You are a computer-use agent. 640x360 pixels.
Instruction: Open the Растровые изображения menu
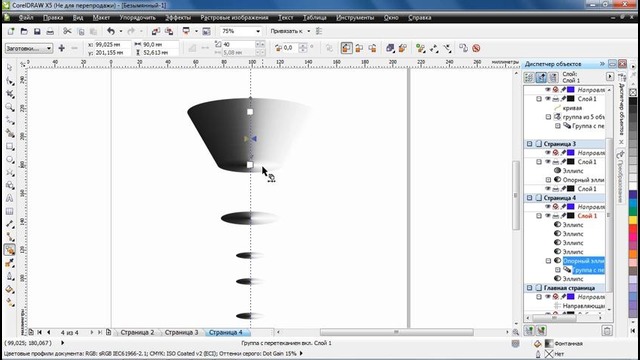(234, 18)
